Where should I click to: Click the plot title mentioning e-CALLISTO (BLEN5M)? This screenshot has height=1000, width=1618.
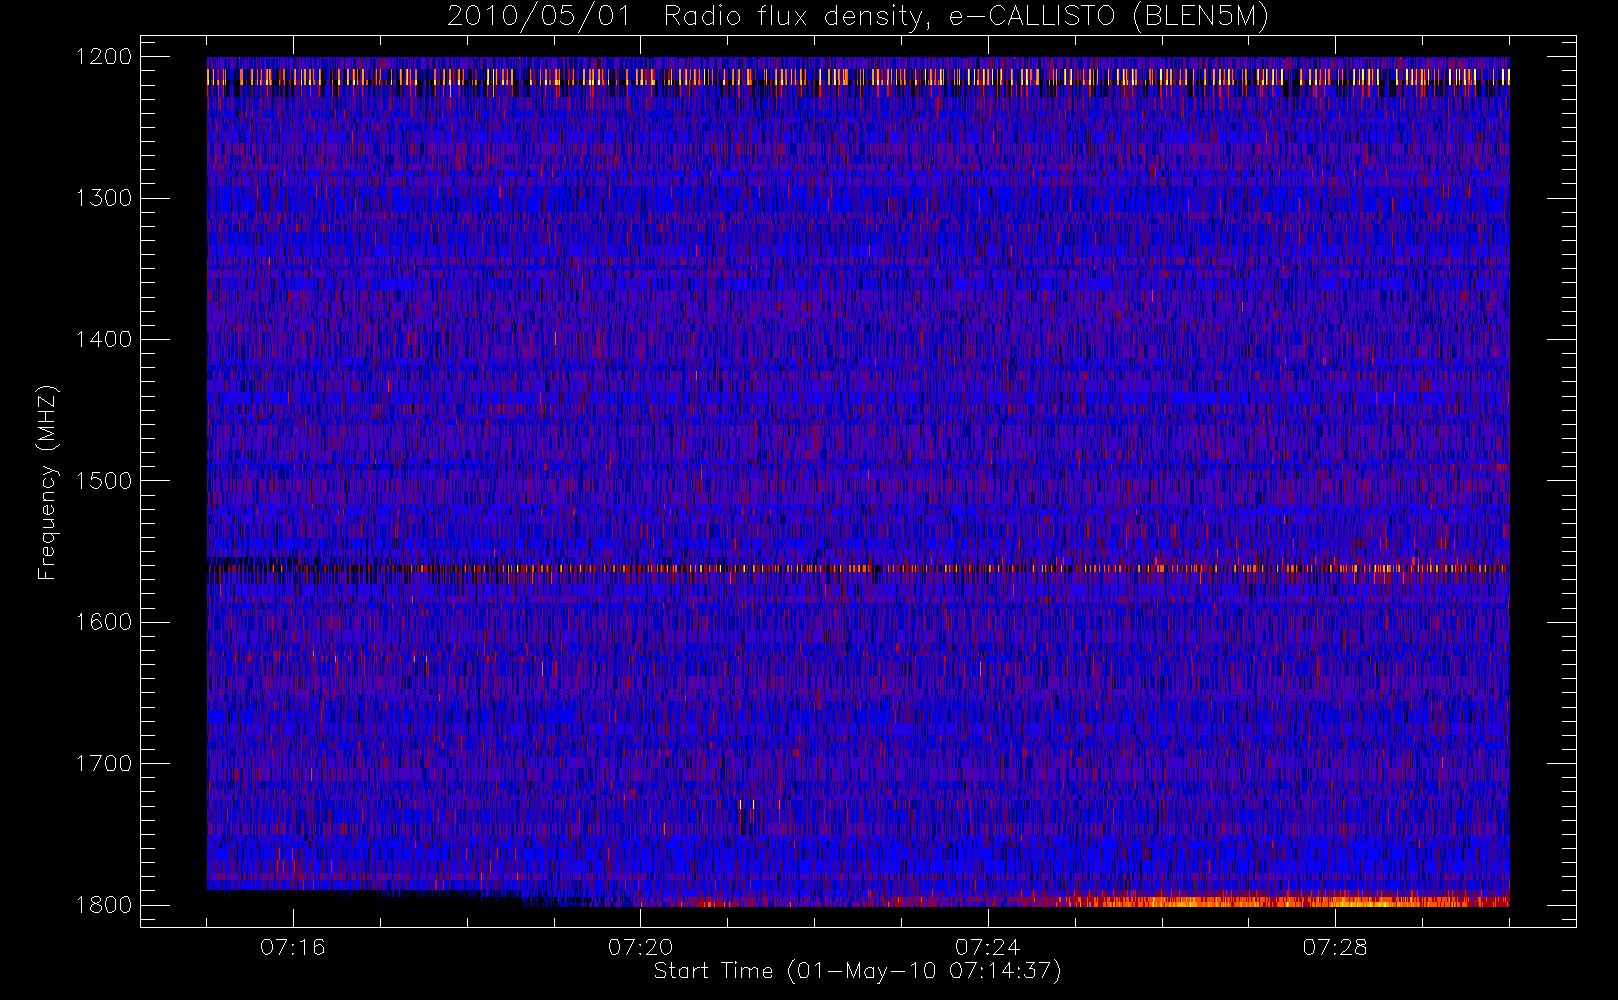(858, 17)
